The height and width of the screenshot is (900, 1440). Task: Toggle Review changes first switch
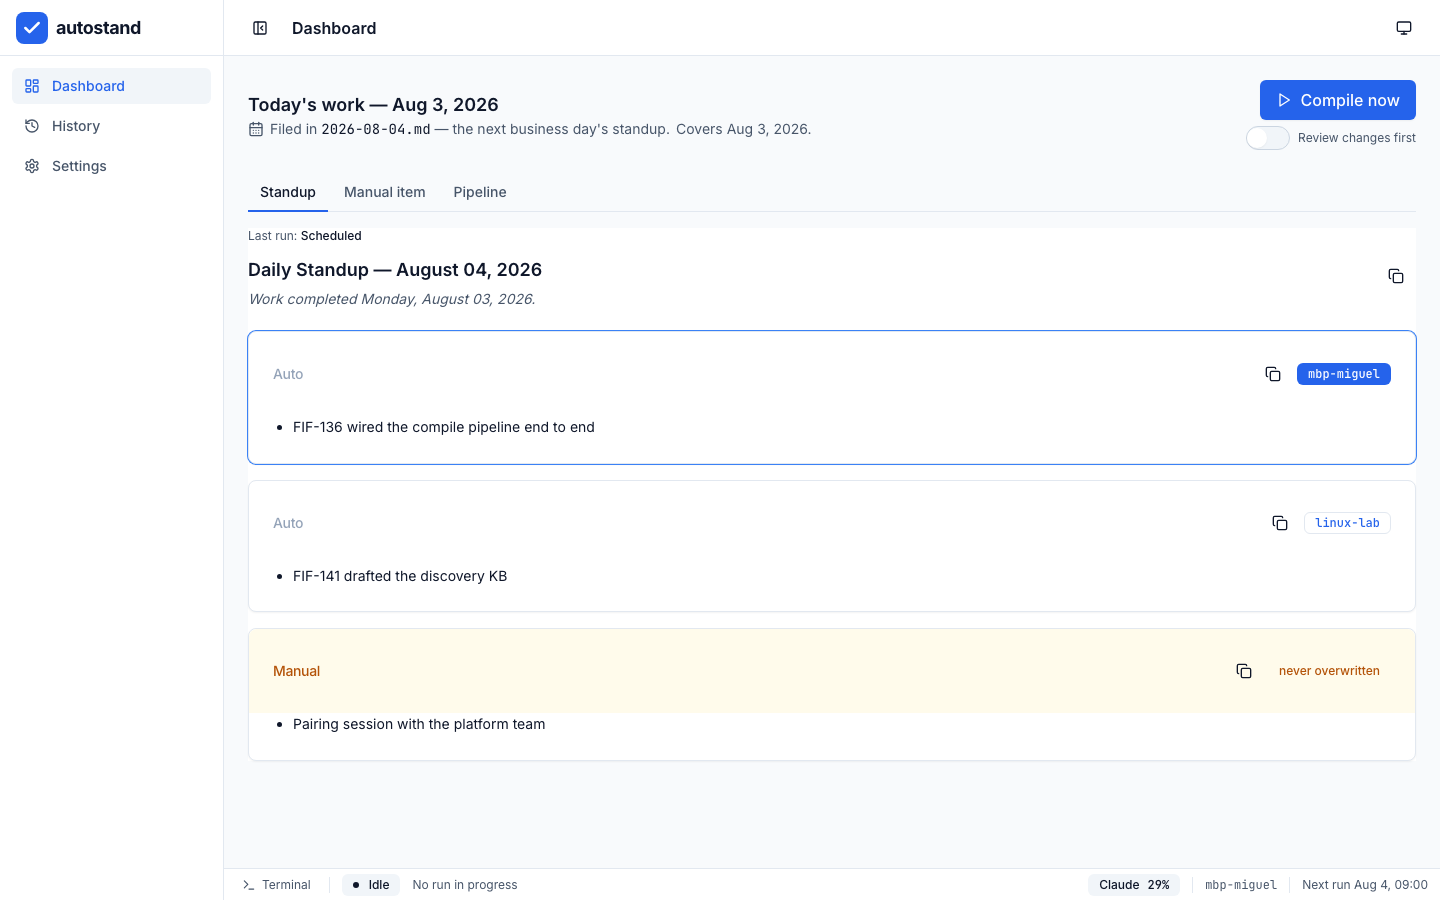(x=1268, y=138)
